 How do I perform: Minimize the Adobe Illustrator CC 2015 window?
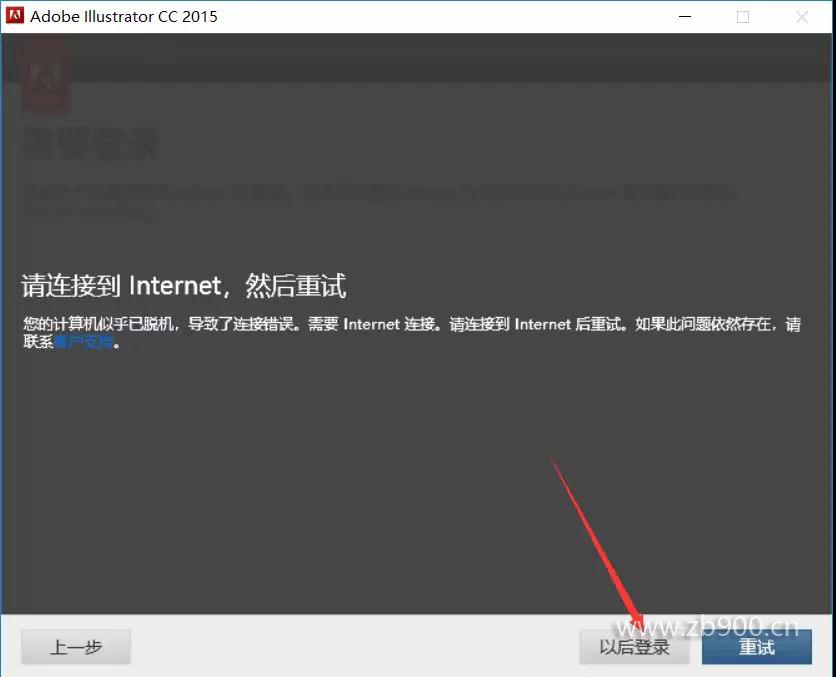pos(685,17)
